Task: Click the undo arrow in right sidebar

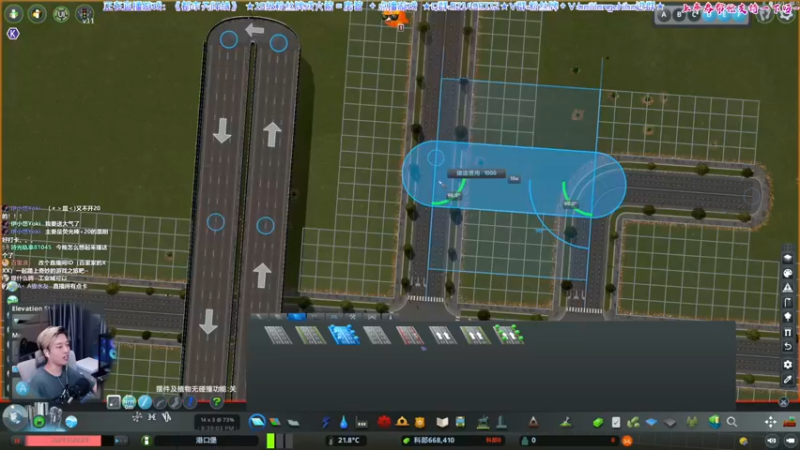Action: pyautogui.click(x=788, y=347)
